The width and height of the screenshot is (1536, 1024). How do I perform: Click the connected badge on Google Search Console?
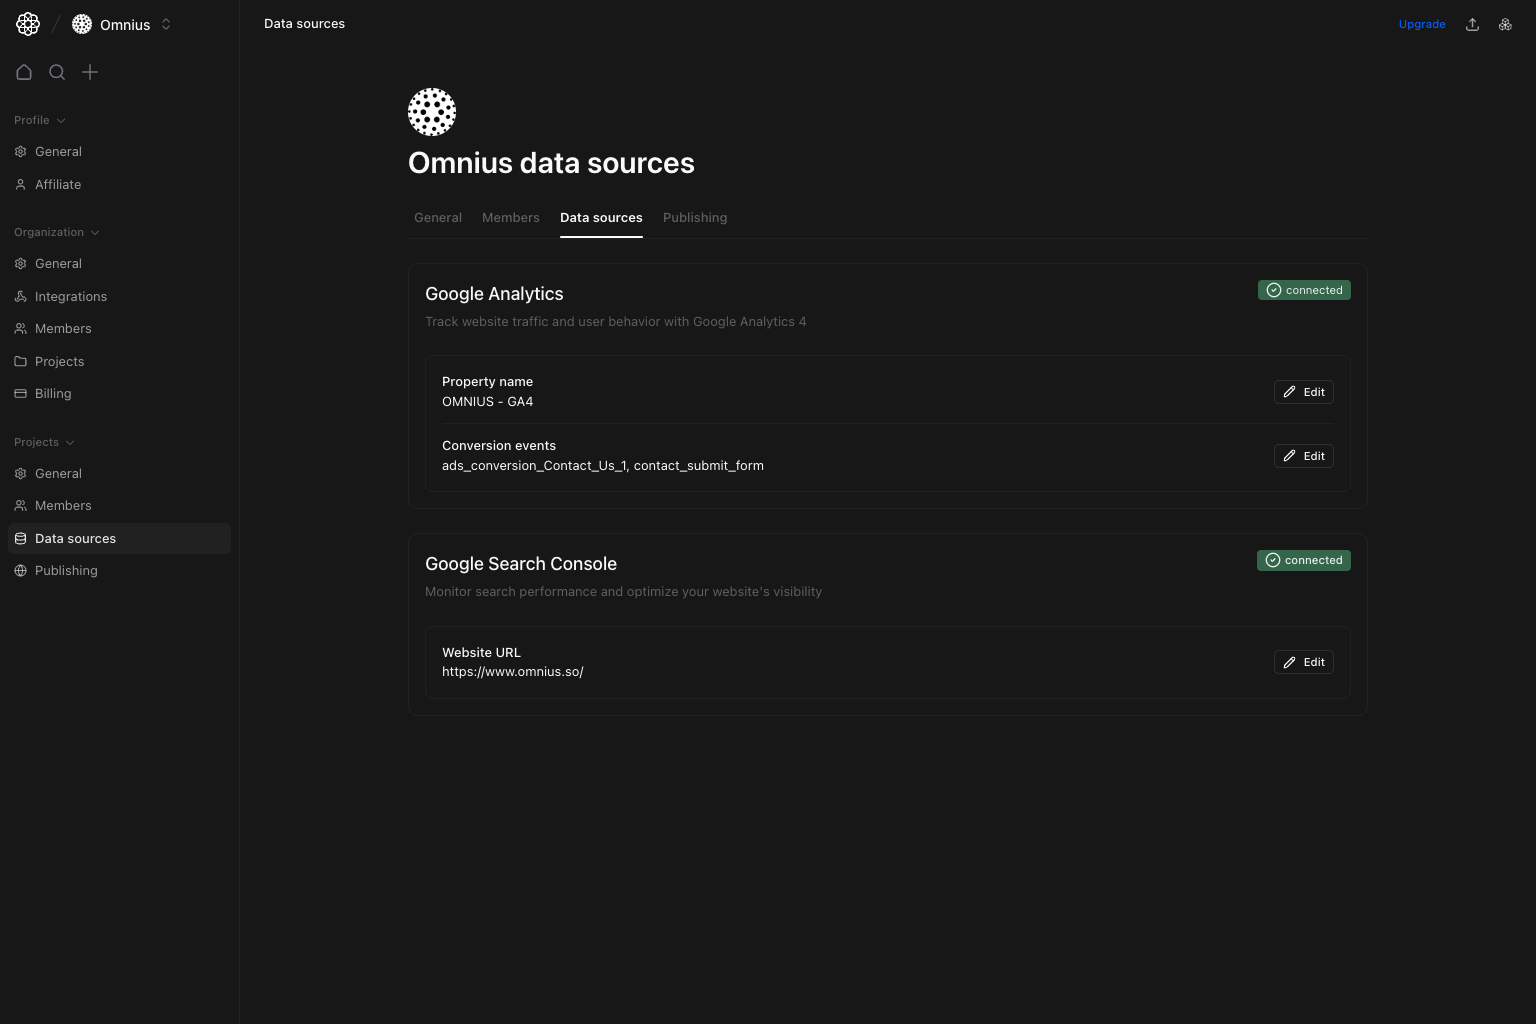(x=1304, y=560)
